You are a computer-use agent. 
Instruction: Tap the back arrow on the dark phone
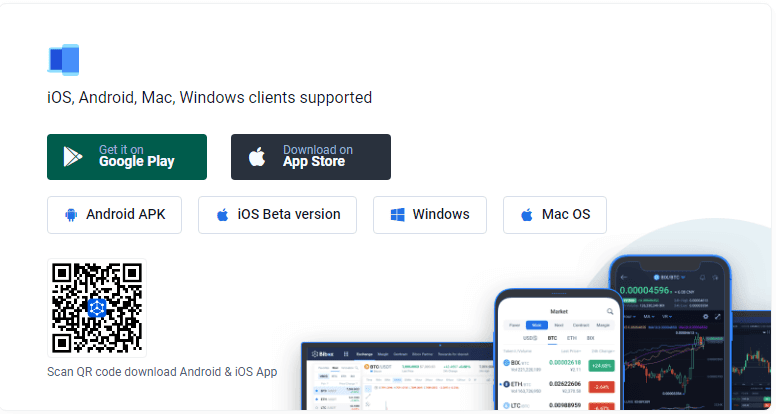pos(624,277)
